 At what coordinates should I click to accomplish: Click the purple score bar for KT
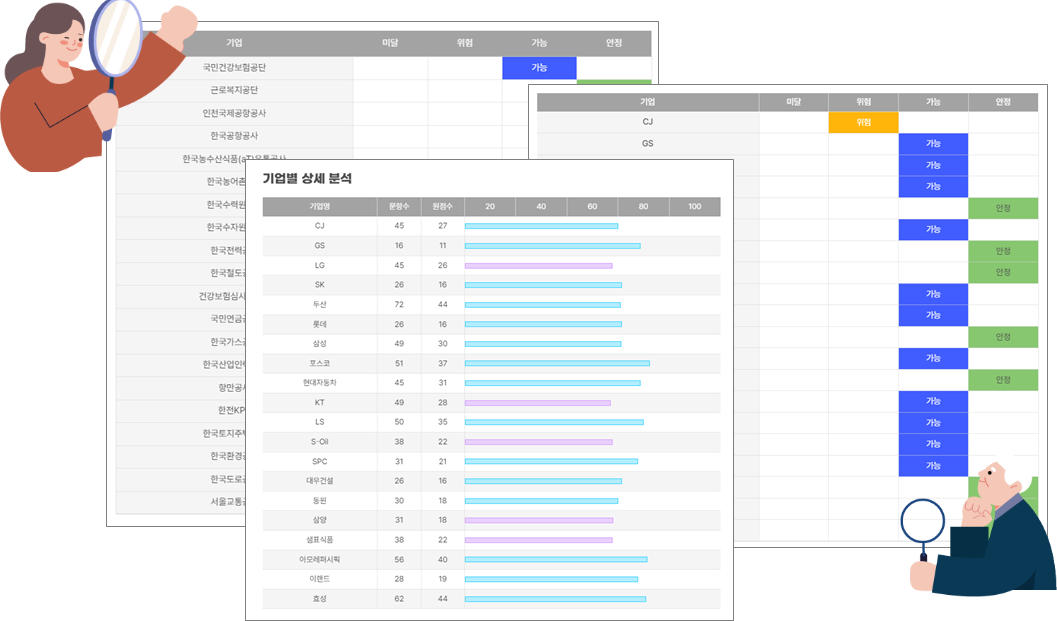coord(538,403)
